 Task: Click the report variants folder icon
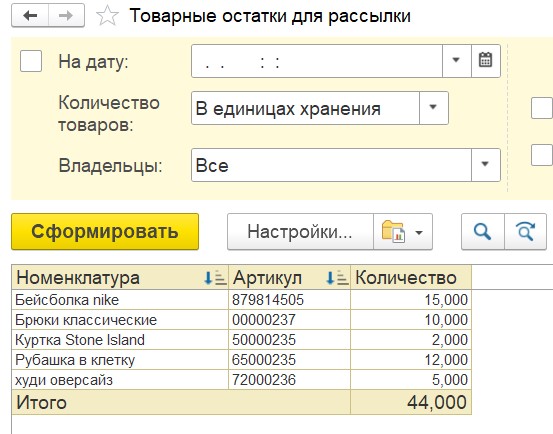tap(393, 232)
